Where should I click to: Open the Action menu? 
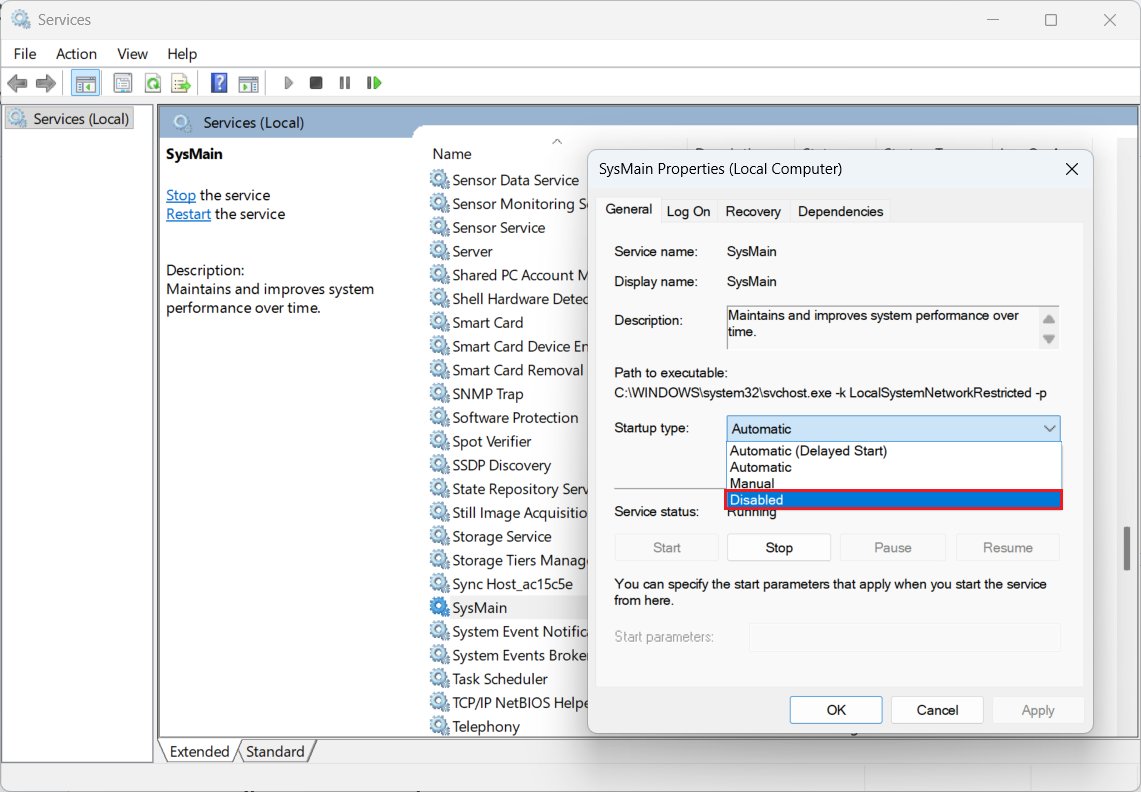76,54
